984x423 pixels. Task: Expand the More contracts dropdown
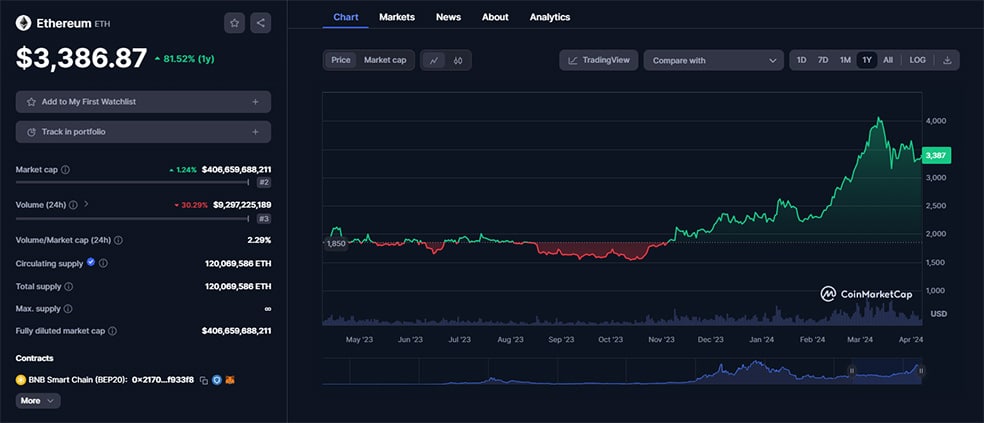point(38,400)
